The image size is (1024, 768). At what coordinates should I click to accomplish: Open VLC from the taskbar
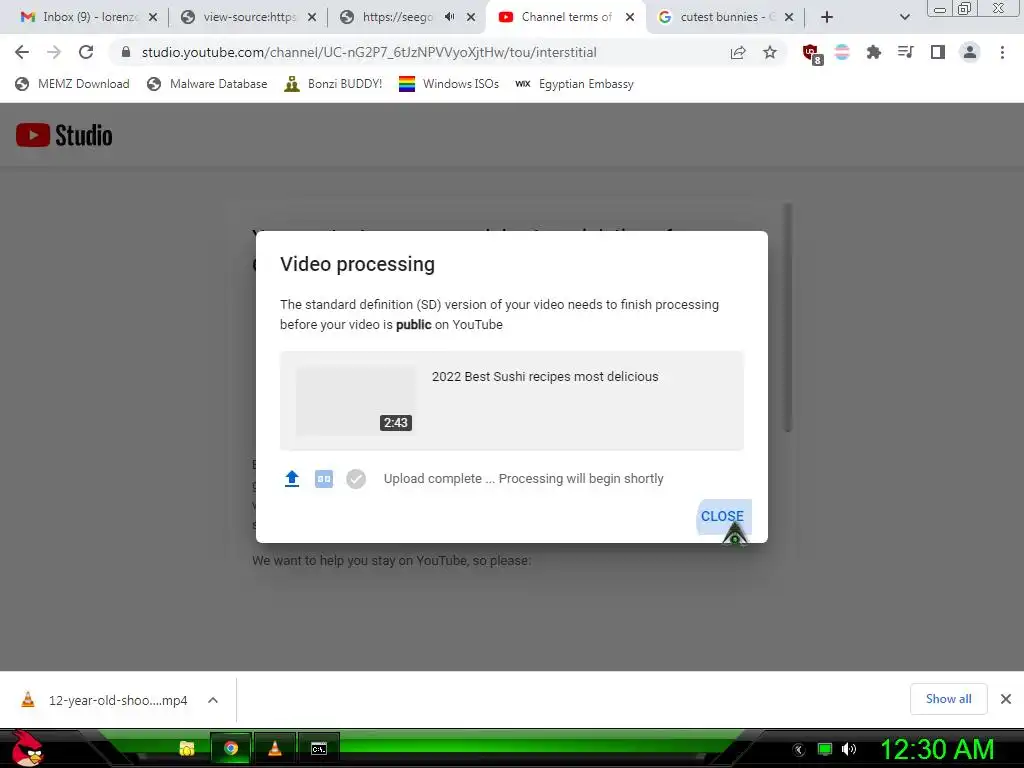275,748
